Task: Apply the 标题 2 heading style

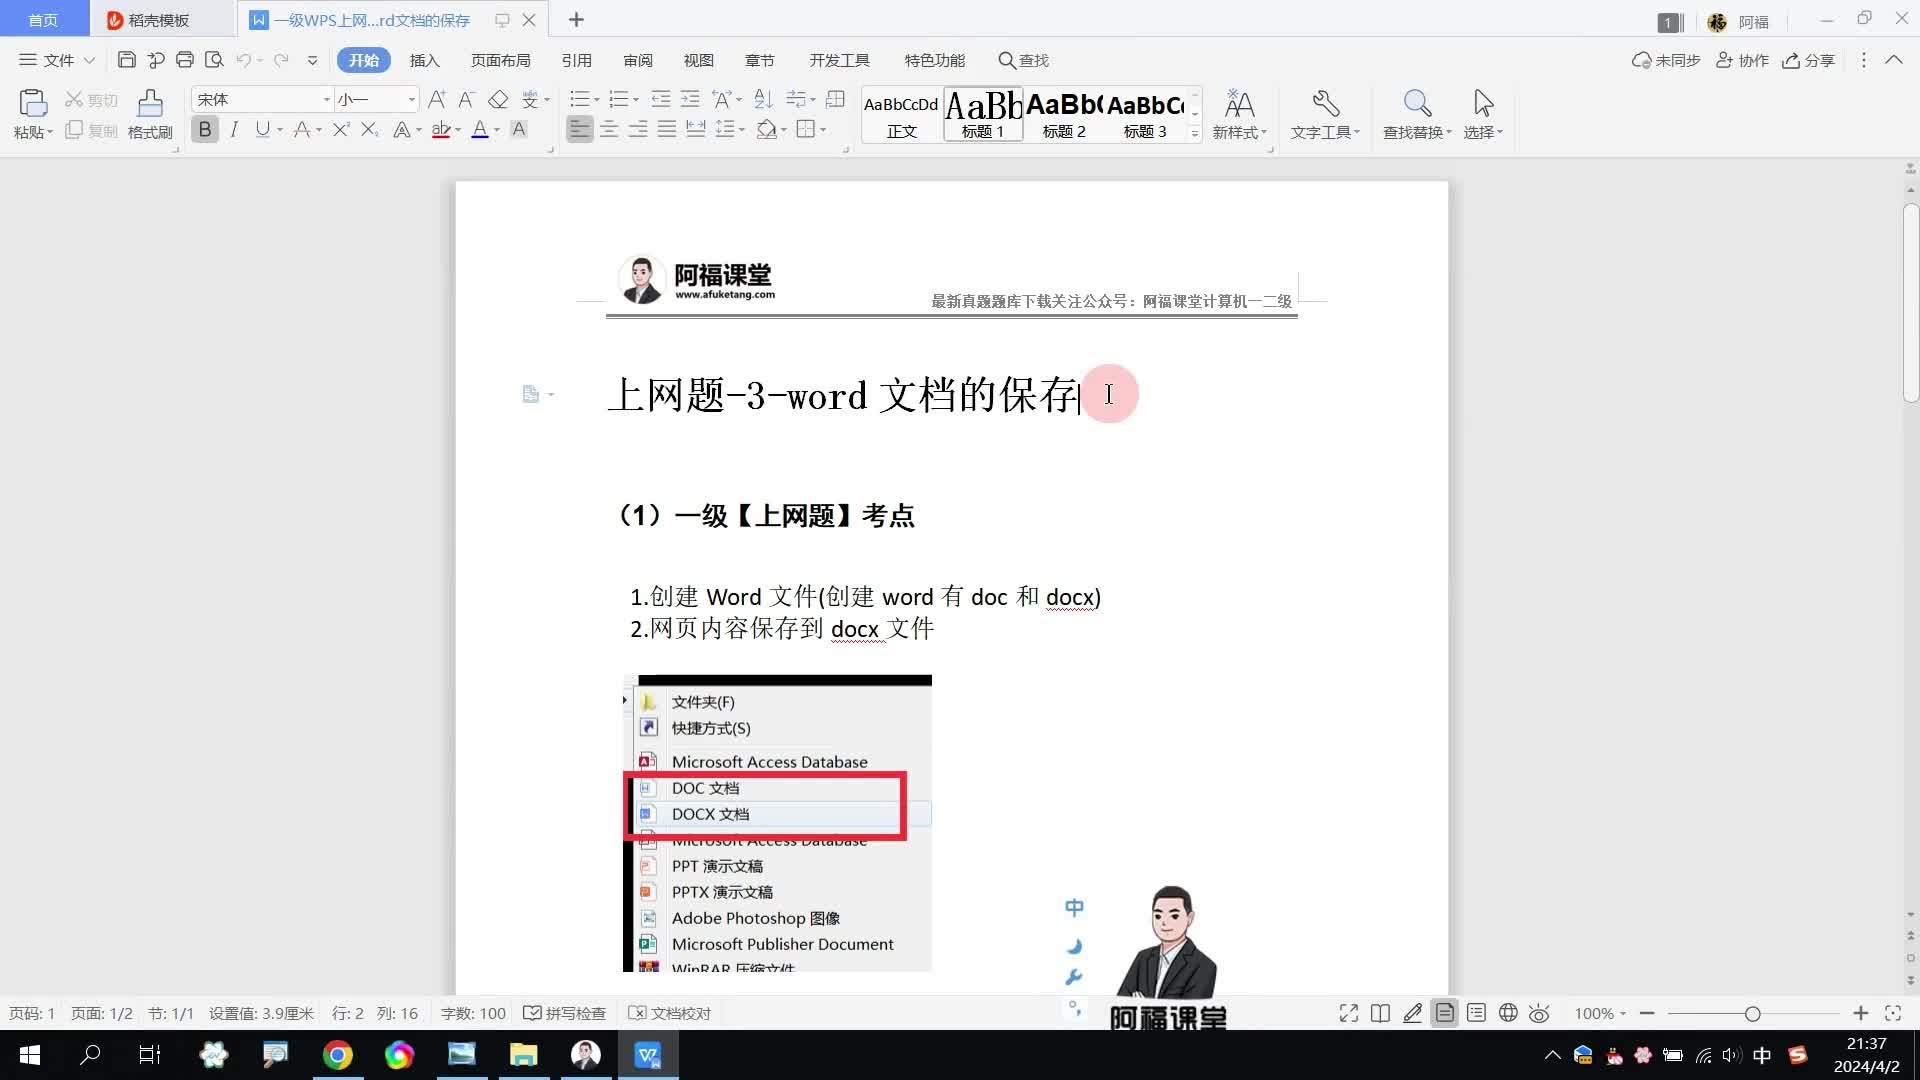Action: 1064,114
